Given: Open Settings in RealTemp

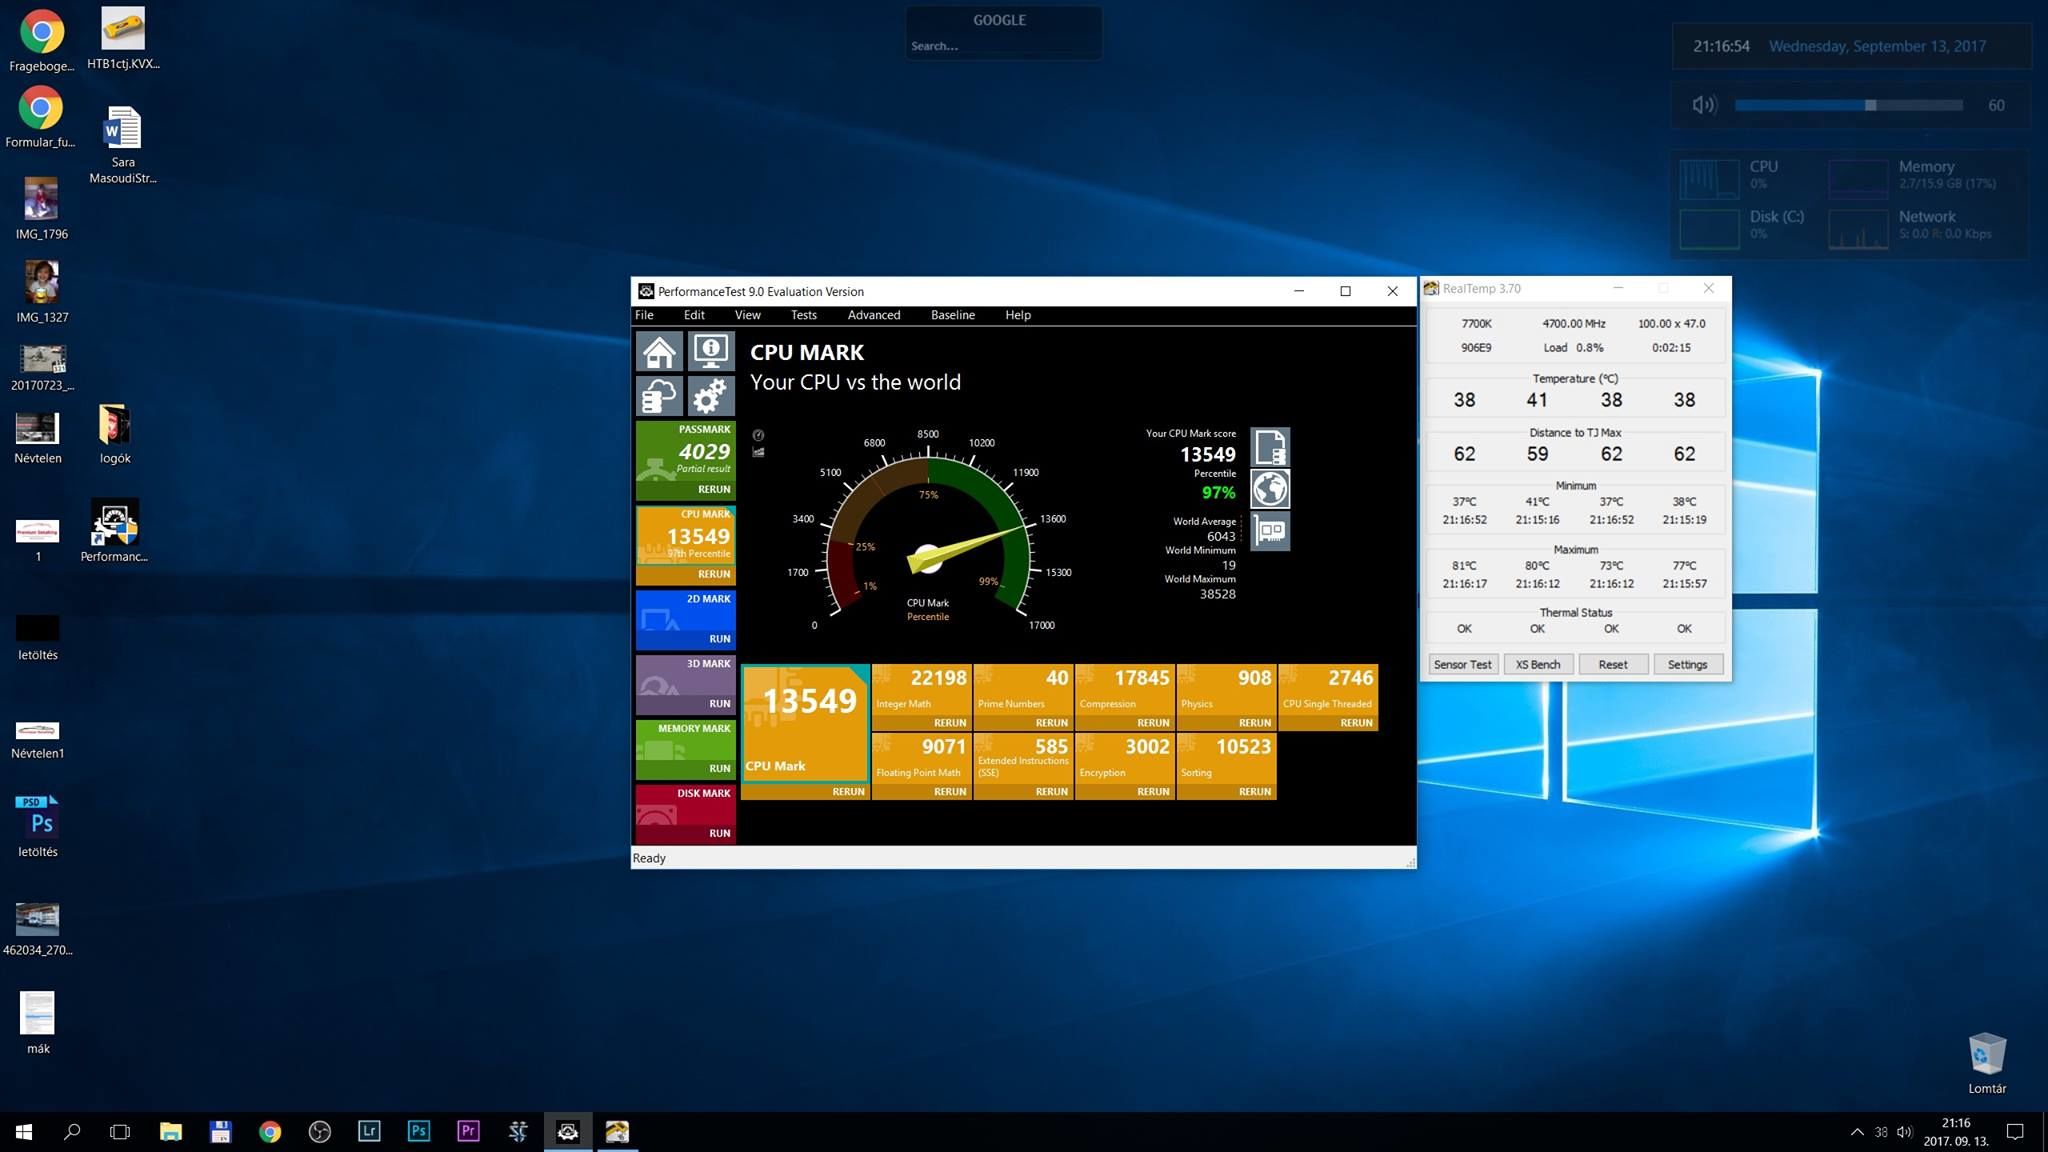Looking at the screenshot, I should [x=1687, y=664].
